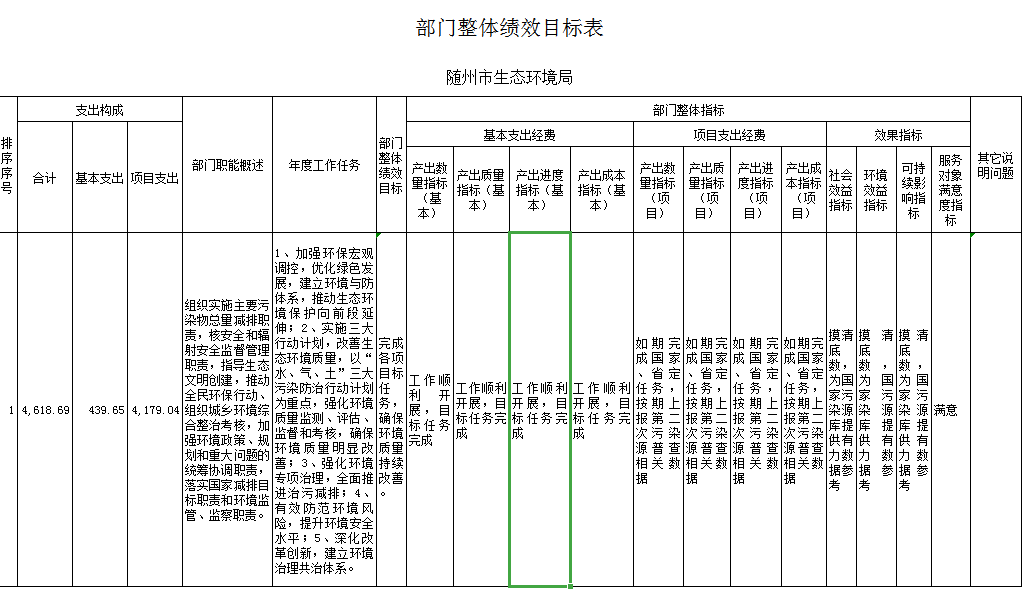The width and height of the screenshot is (1024, 590).
Task: Select the 合计 column header cell
Action: (45, 178)
